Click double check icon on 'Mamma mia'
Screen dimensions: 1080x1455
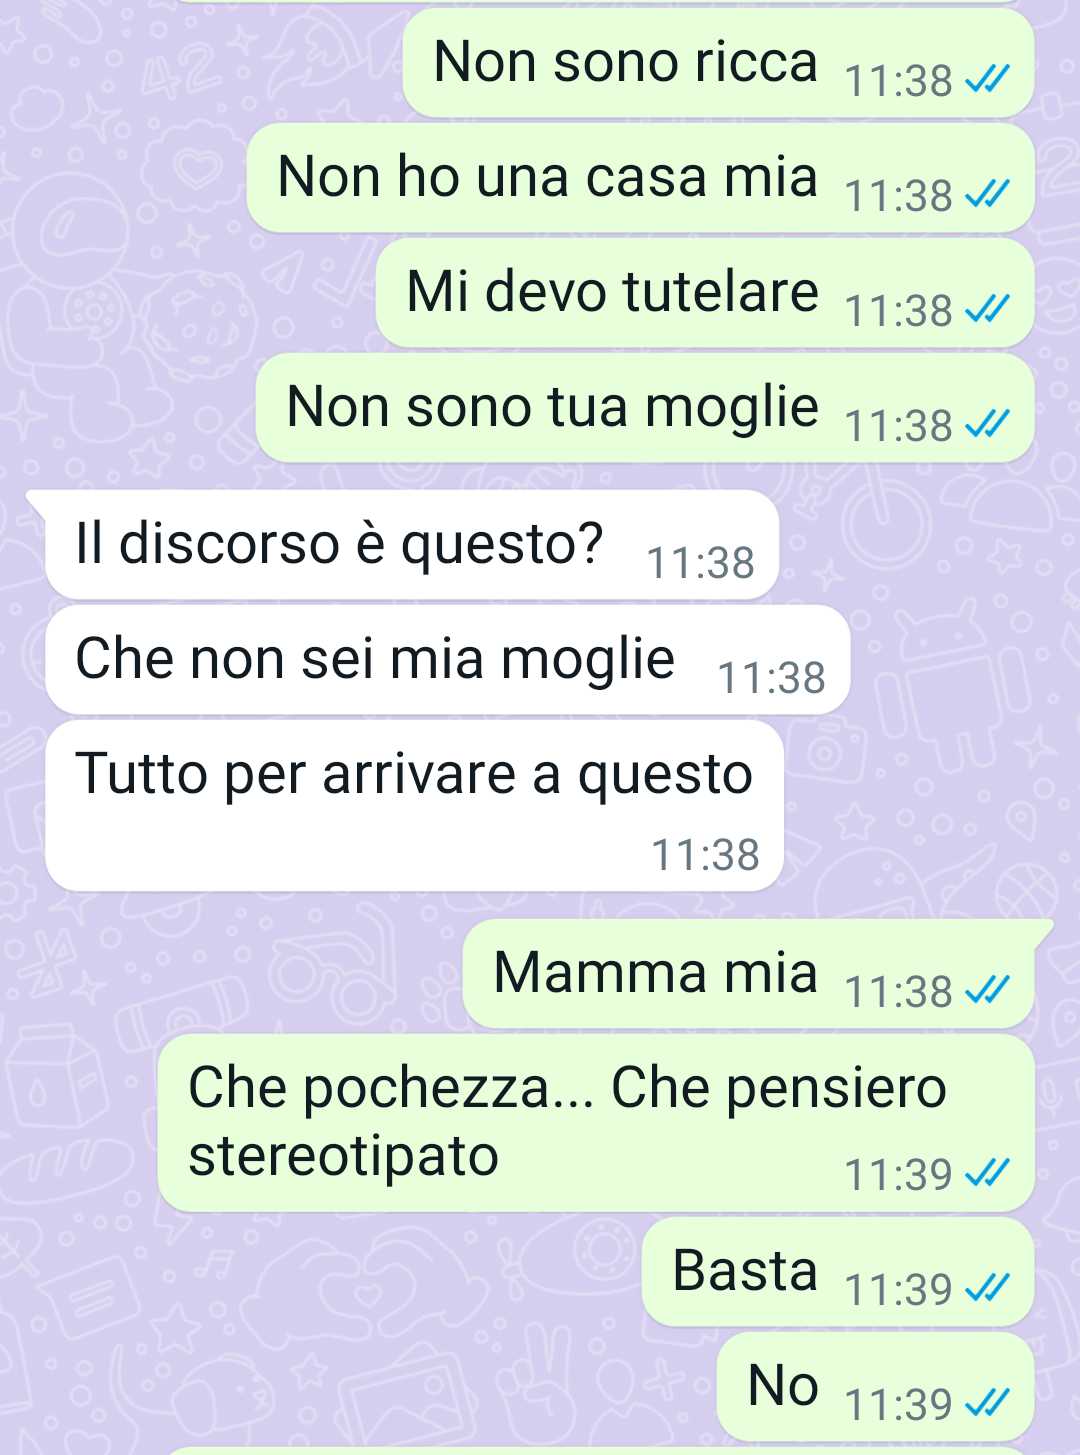pos(987,990)
